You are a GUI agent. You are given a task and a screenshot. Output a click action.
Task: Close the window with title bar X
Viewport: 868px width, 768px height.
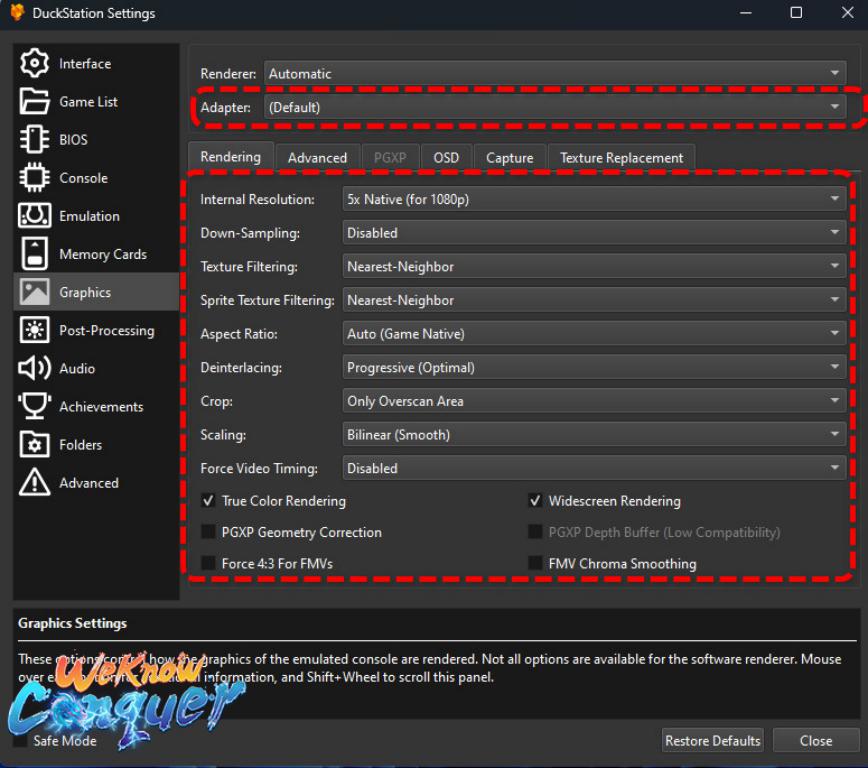coord(847,12)
